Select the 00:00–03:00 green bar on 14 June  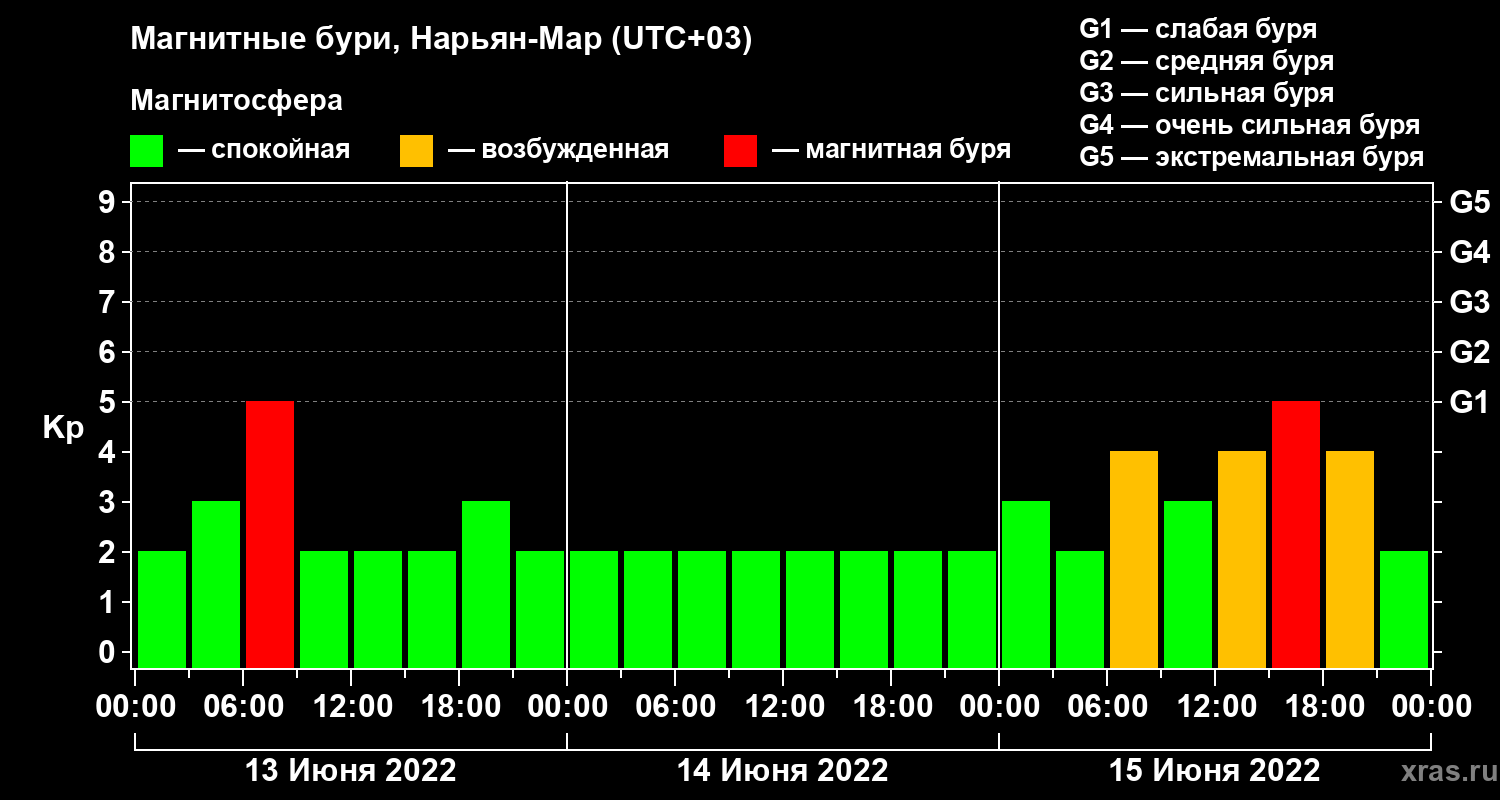(594, 609)
